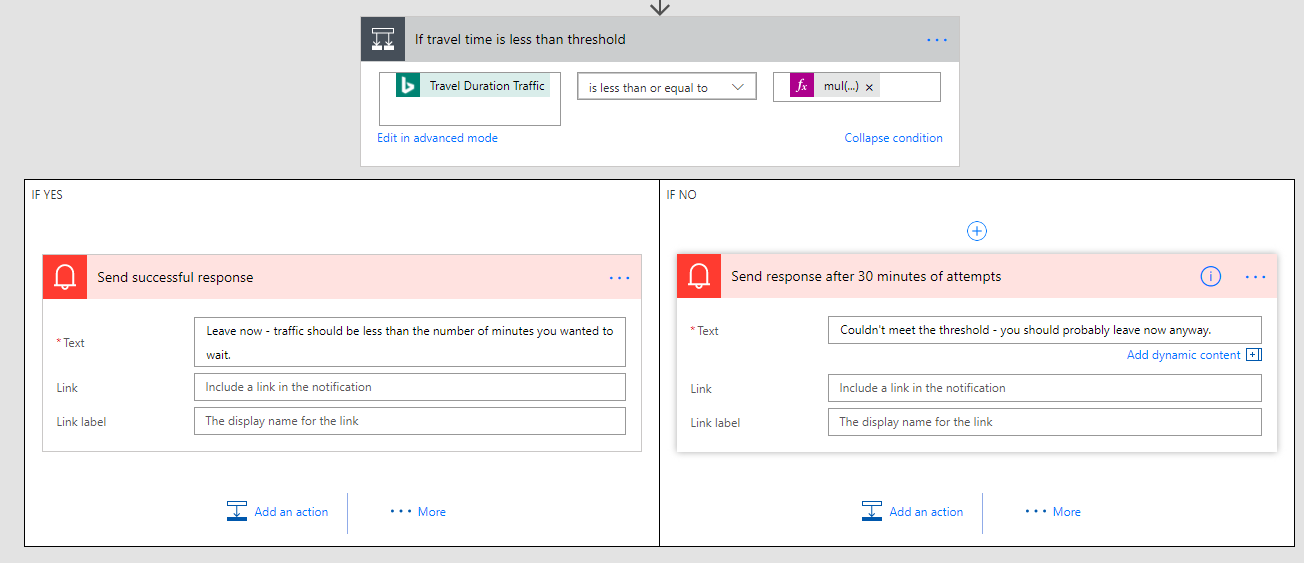Remove the mul(...) expression with its x
The image size is (1304, 563).
coord(869,88)
